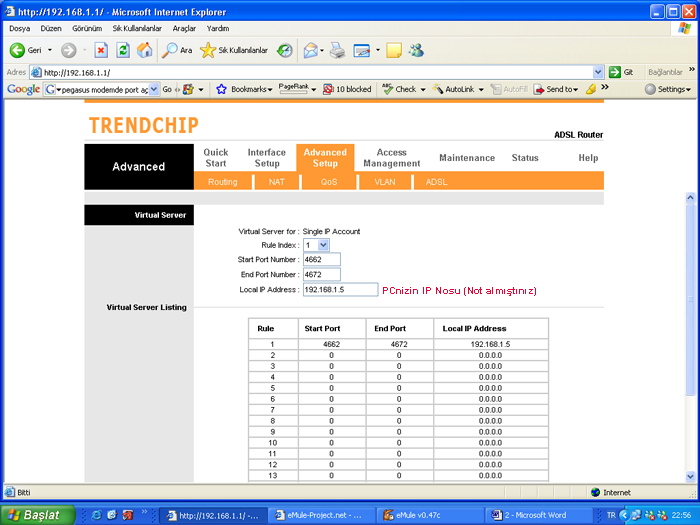Click the spell Check icon
700x525 pixels.
388,89
